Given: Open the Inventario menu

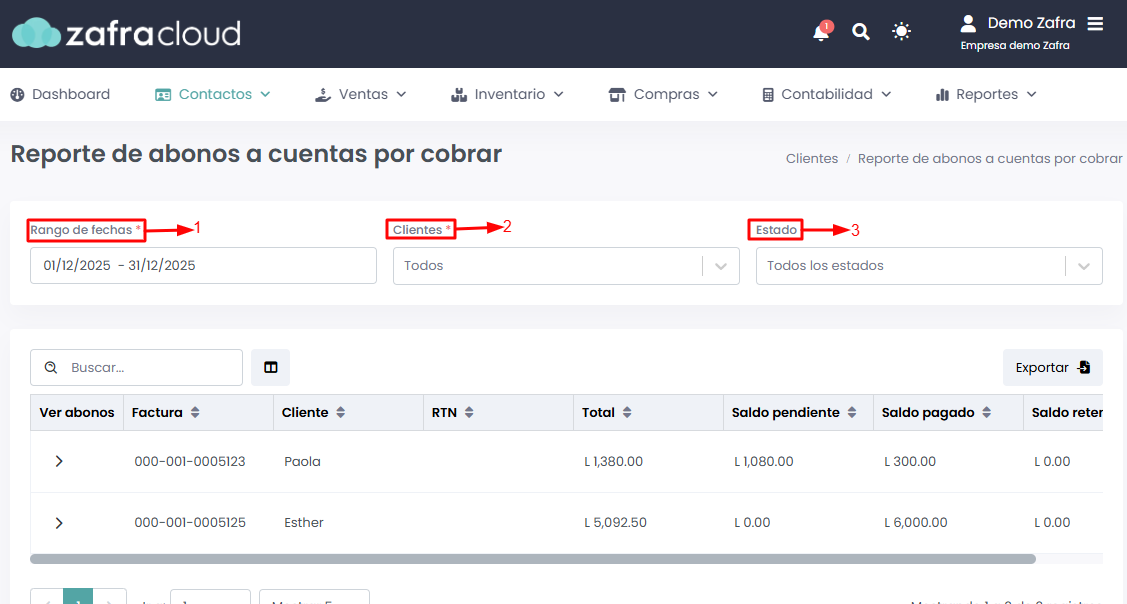Looking at the screenshot, I should point(507,94).
